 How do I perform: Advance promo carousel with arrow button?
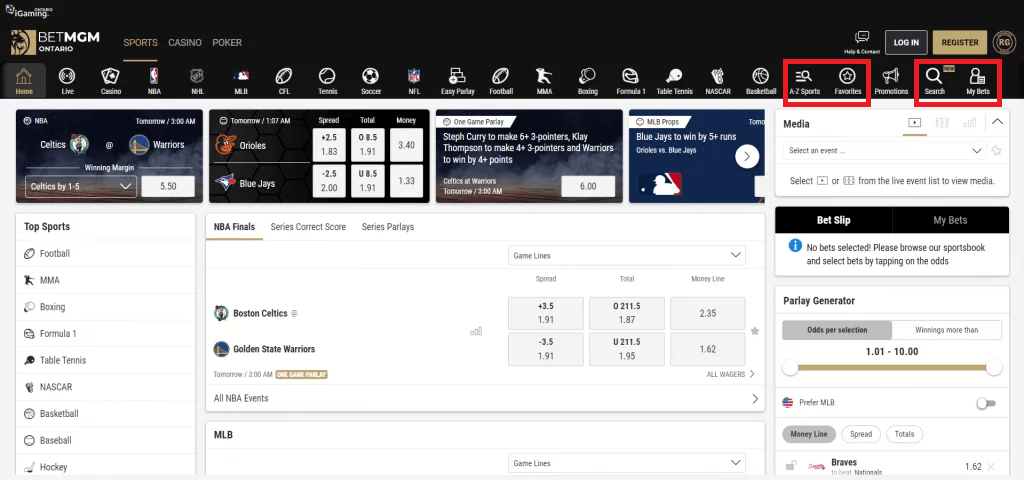pos(747,156)
